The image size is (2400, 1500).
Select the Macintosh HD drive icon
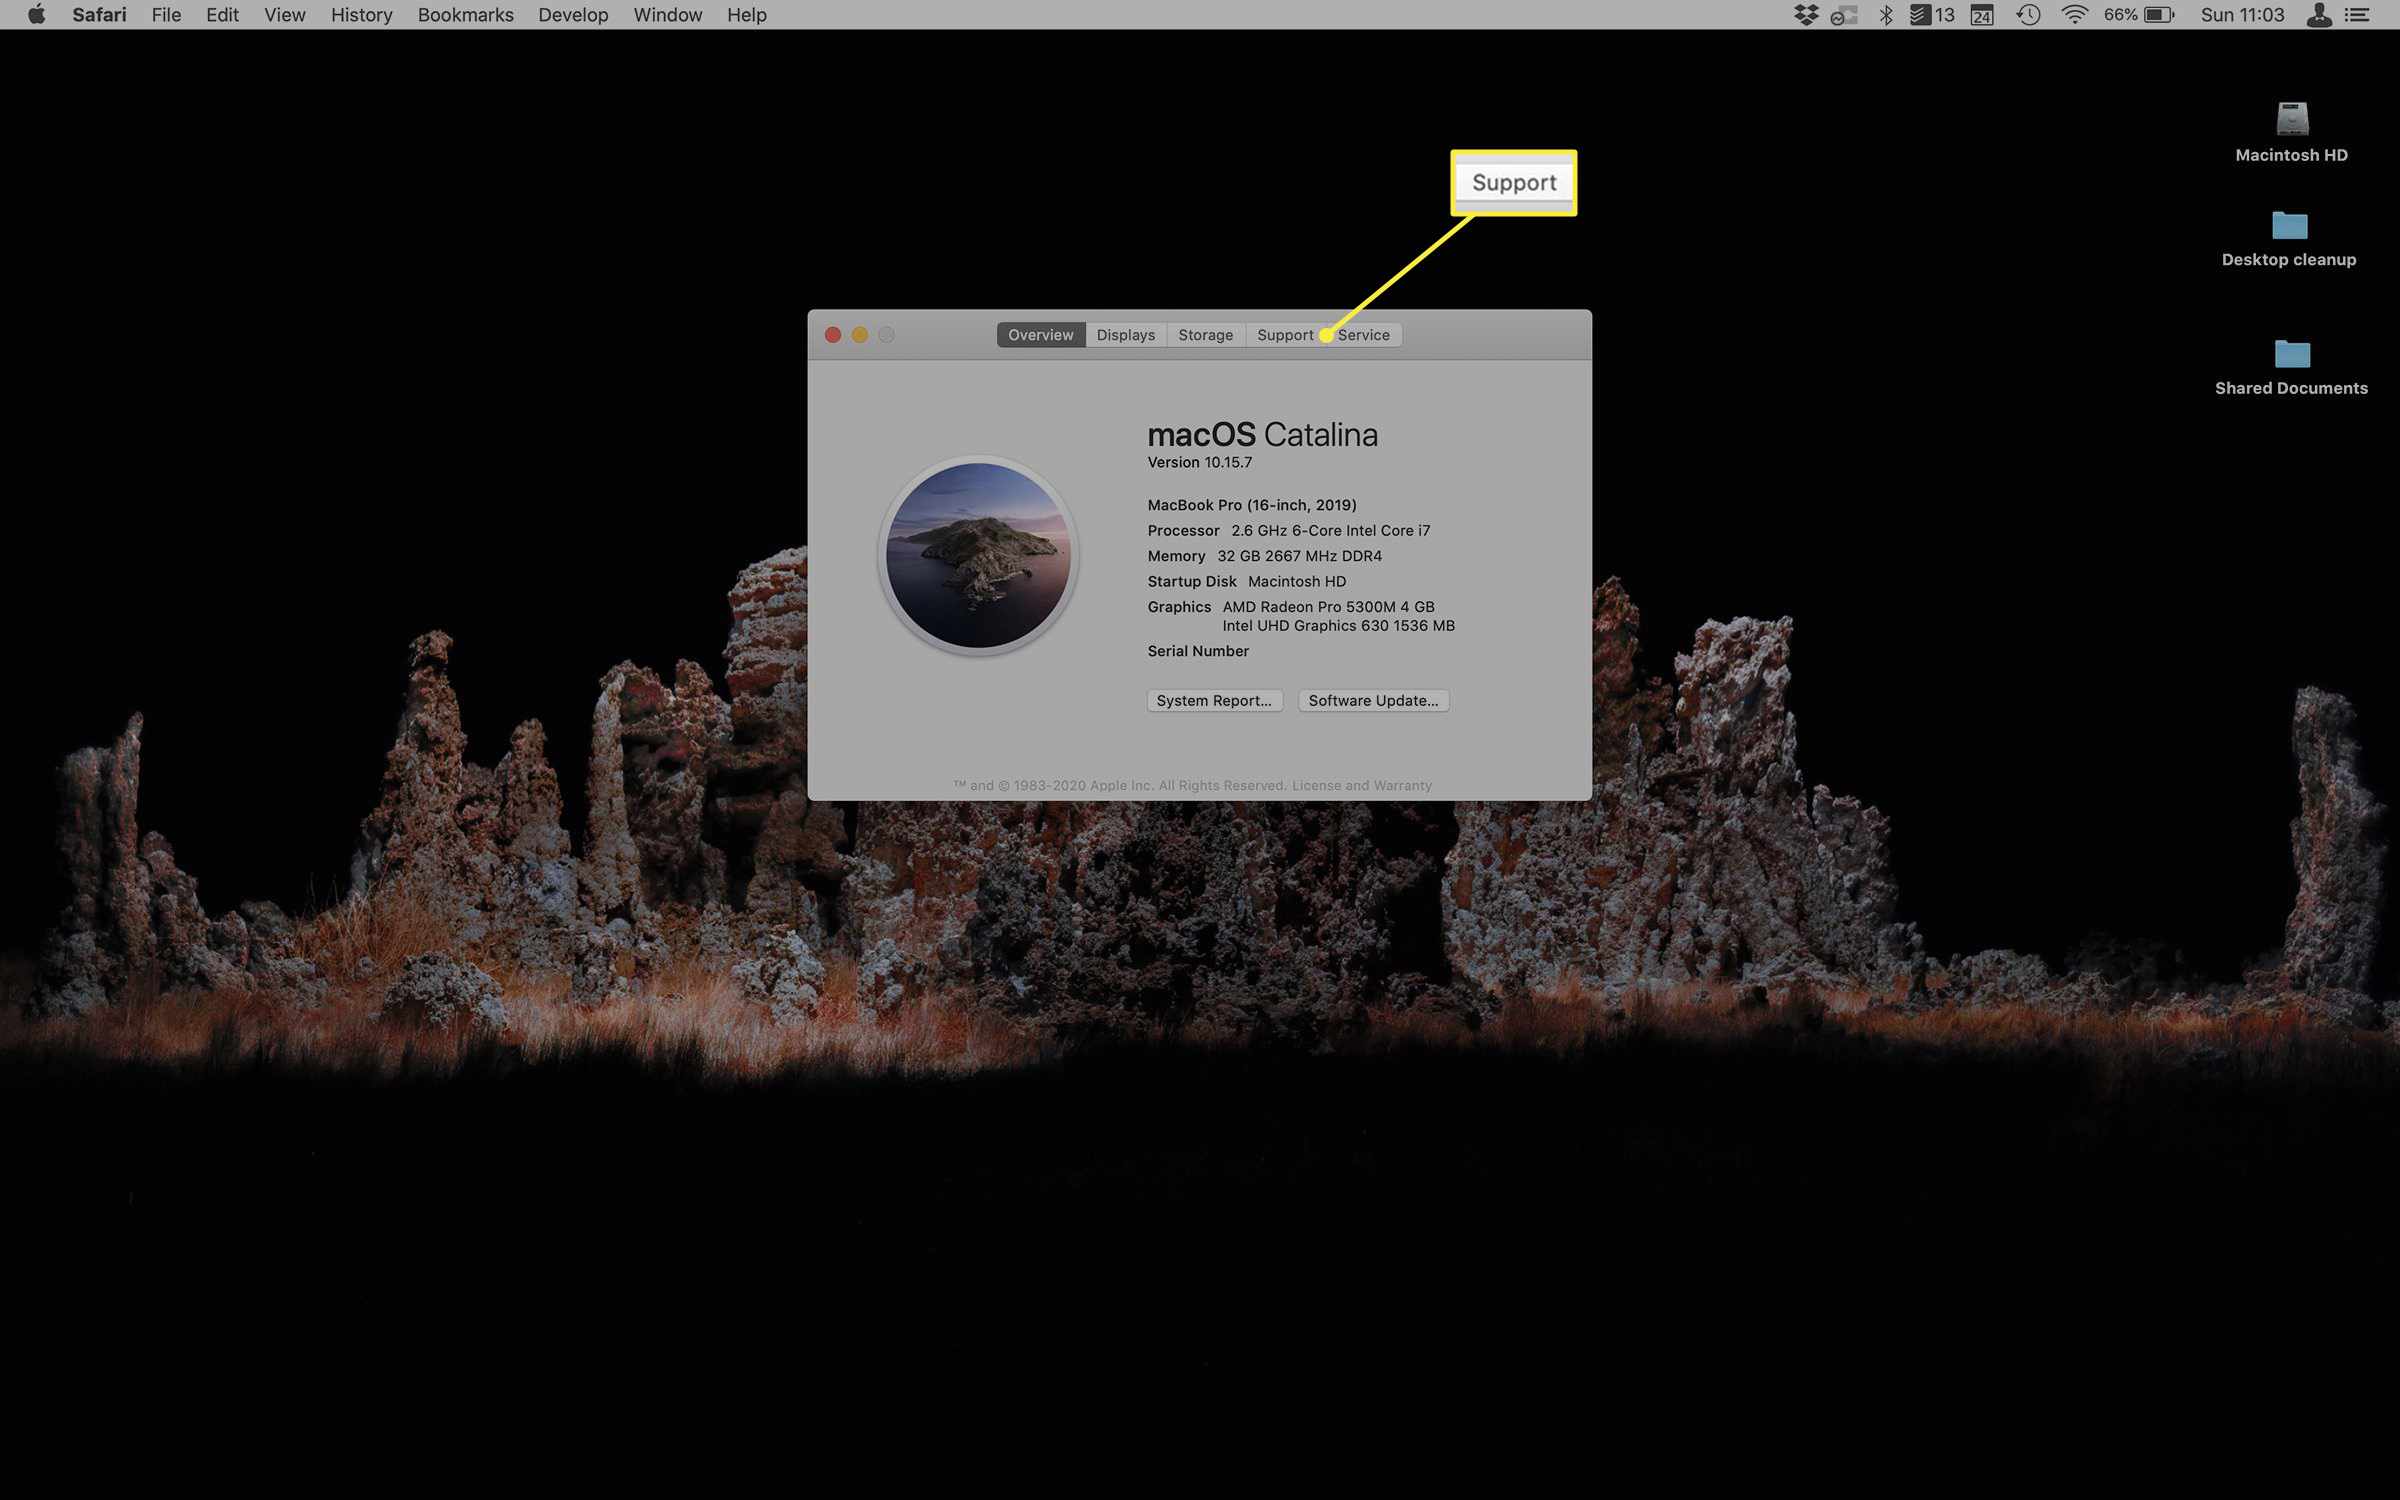click(2292, 119)
